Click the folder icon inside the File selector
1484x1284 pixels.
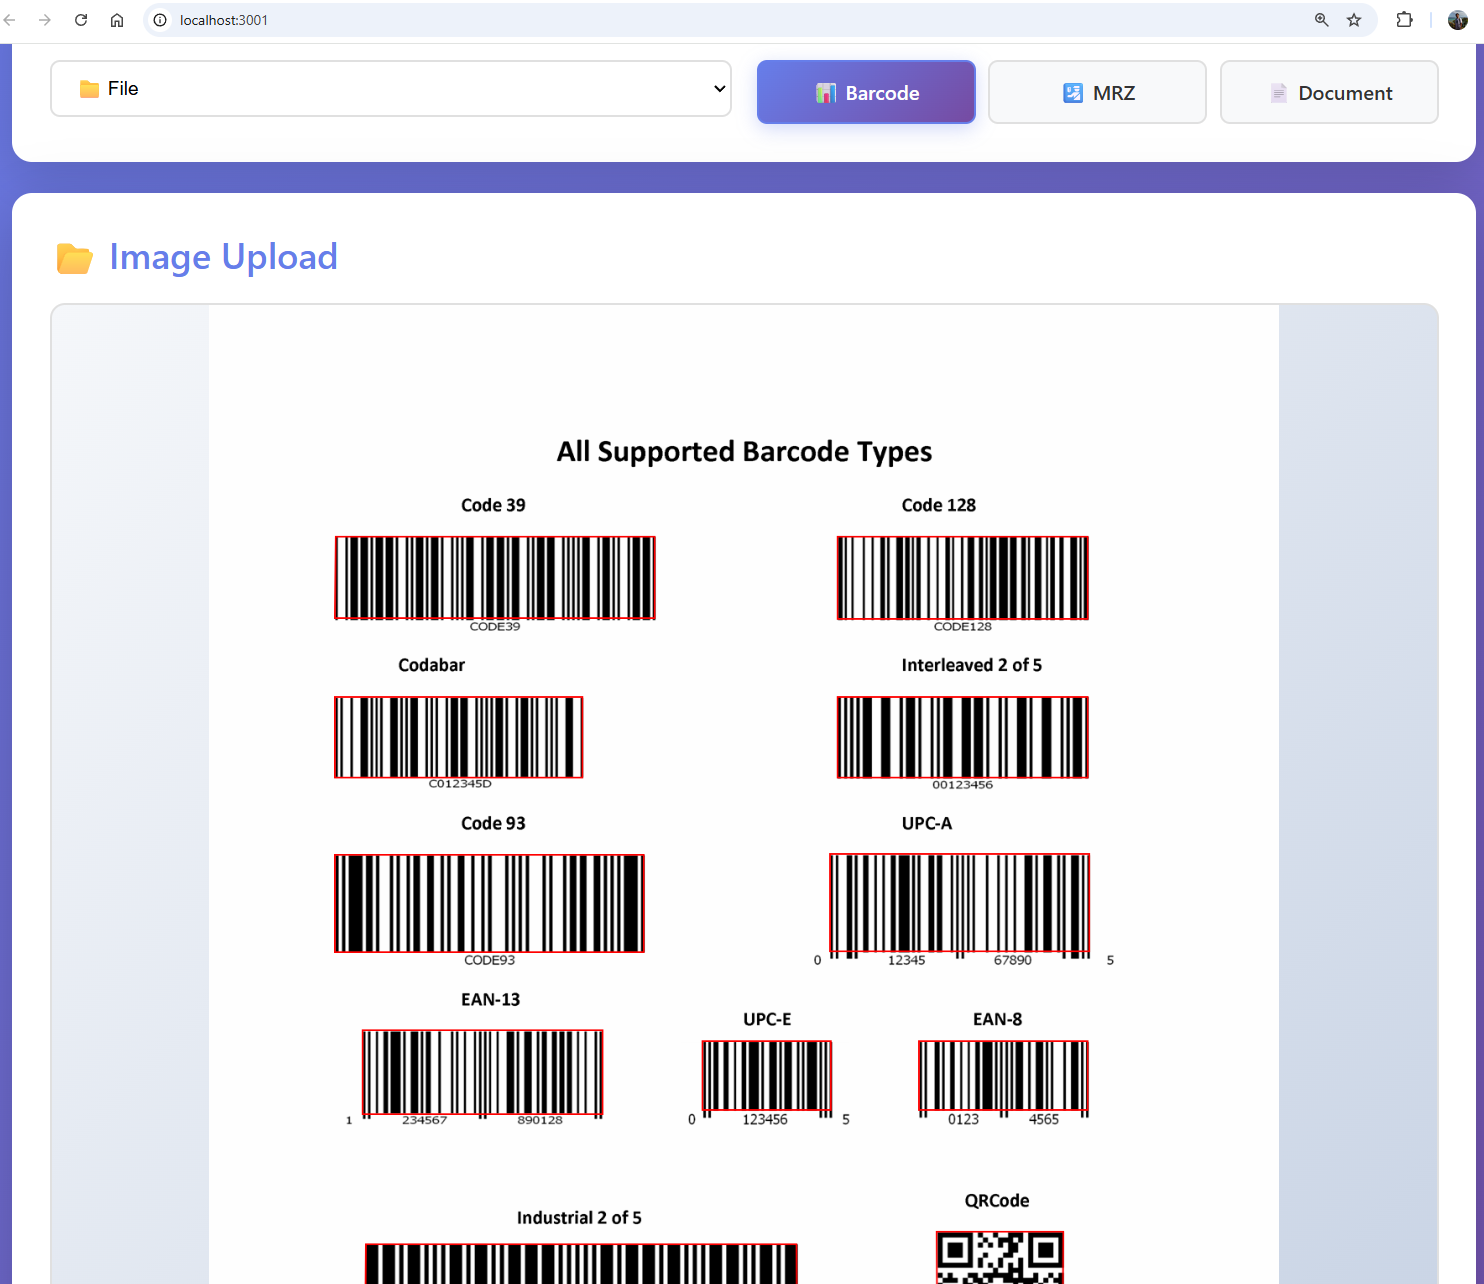(88, 88)
